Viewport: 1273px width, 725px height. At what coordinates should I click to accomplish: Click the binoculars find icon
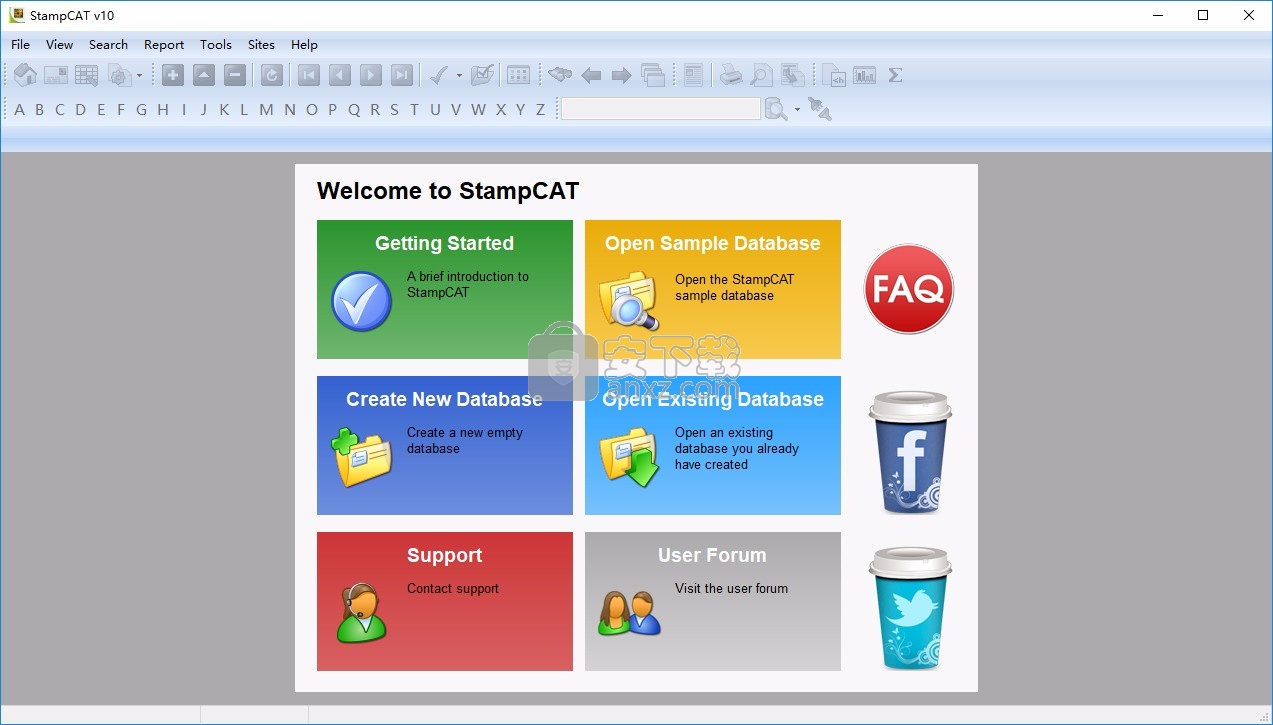coord(560,75)
